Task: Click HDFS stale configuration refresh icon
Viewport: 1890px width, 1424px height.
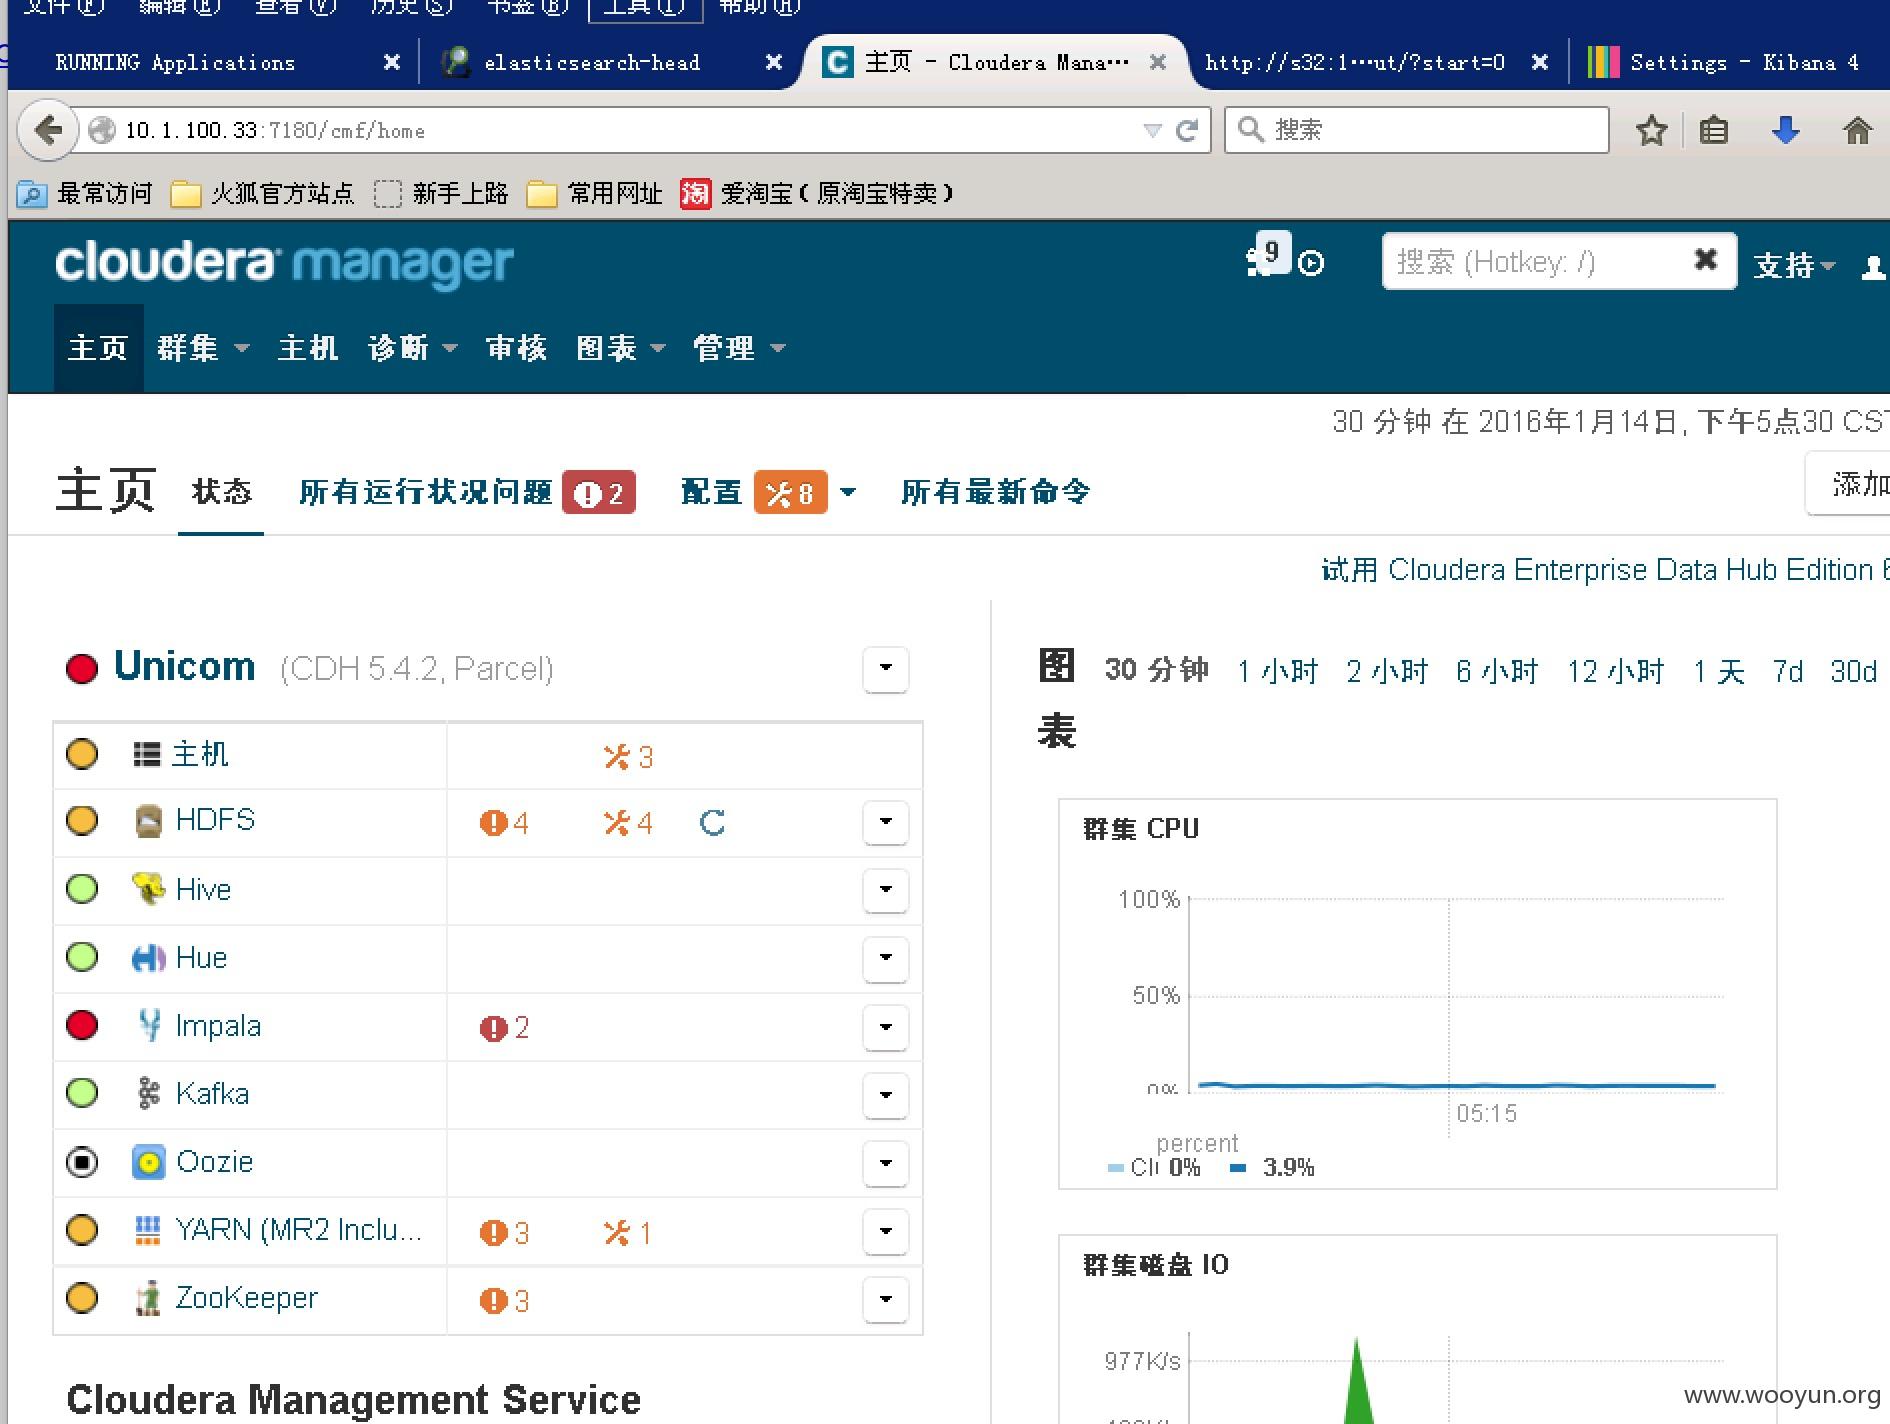Action: [x=712, y=823]
